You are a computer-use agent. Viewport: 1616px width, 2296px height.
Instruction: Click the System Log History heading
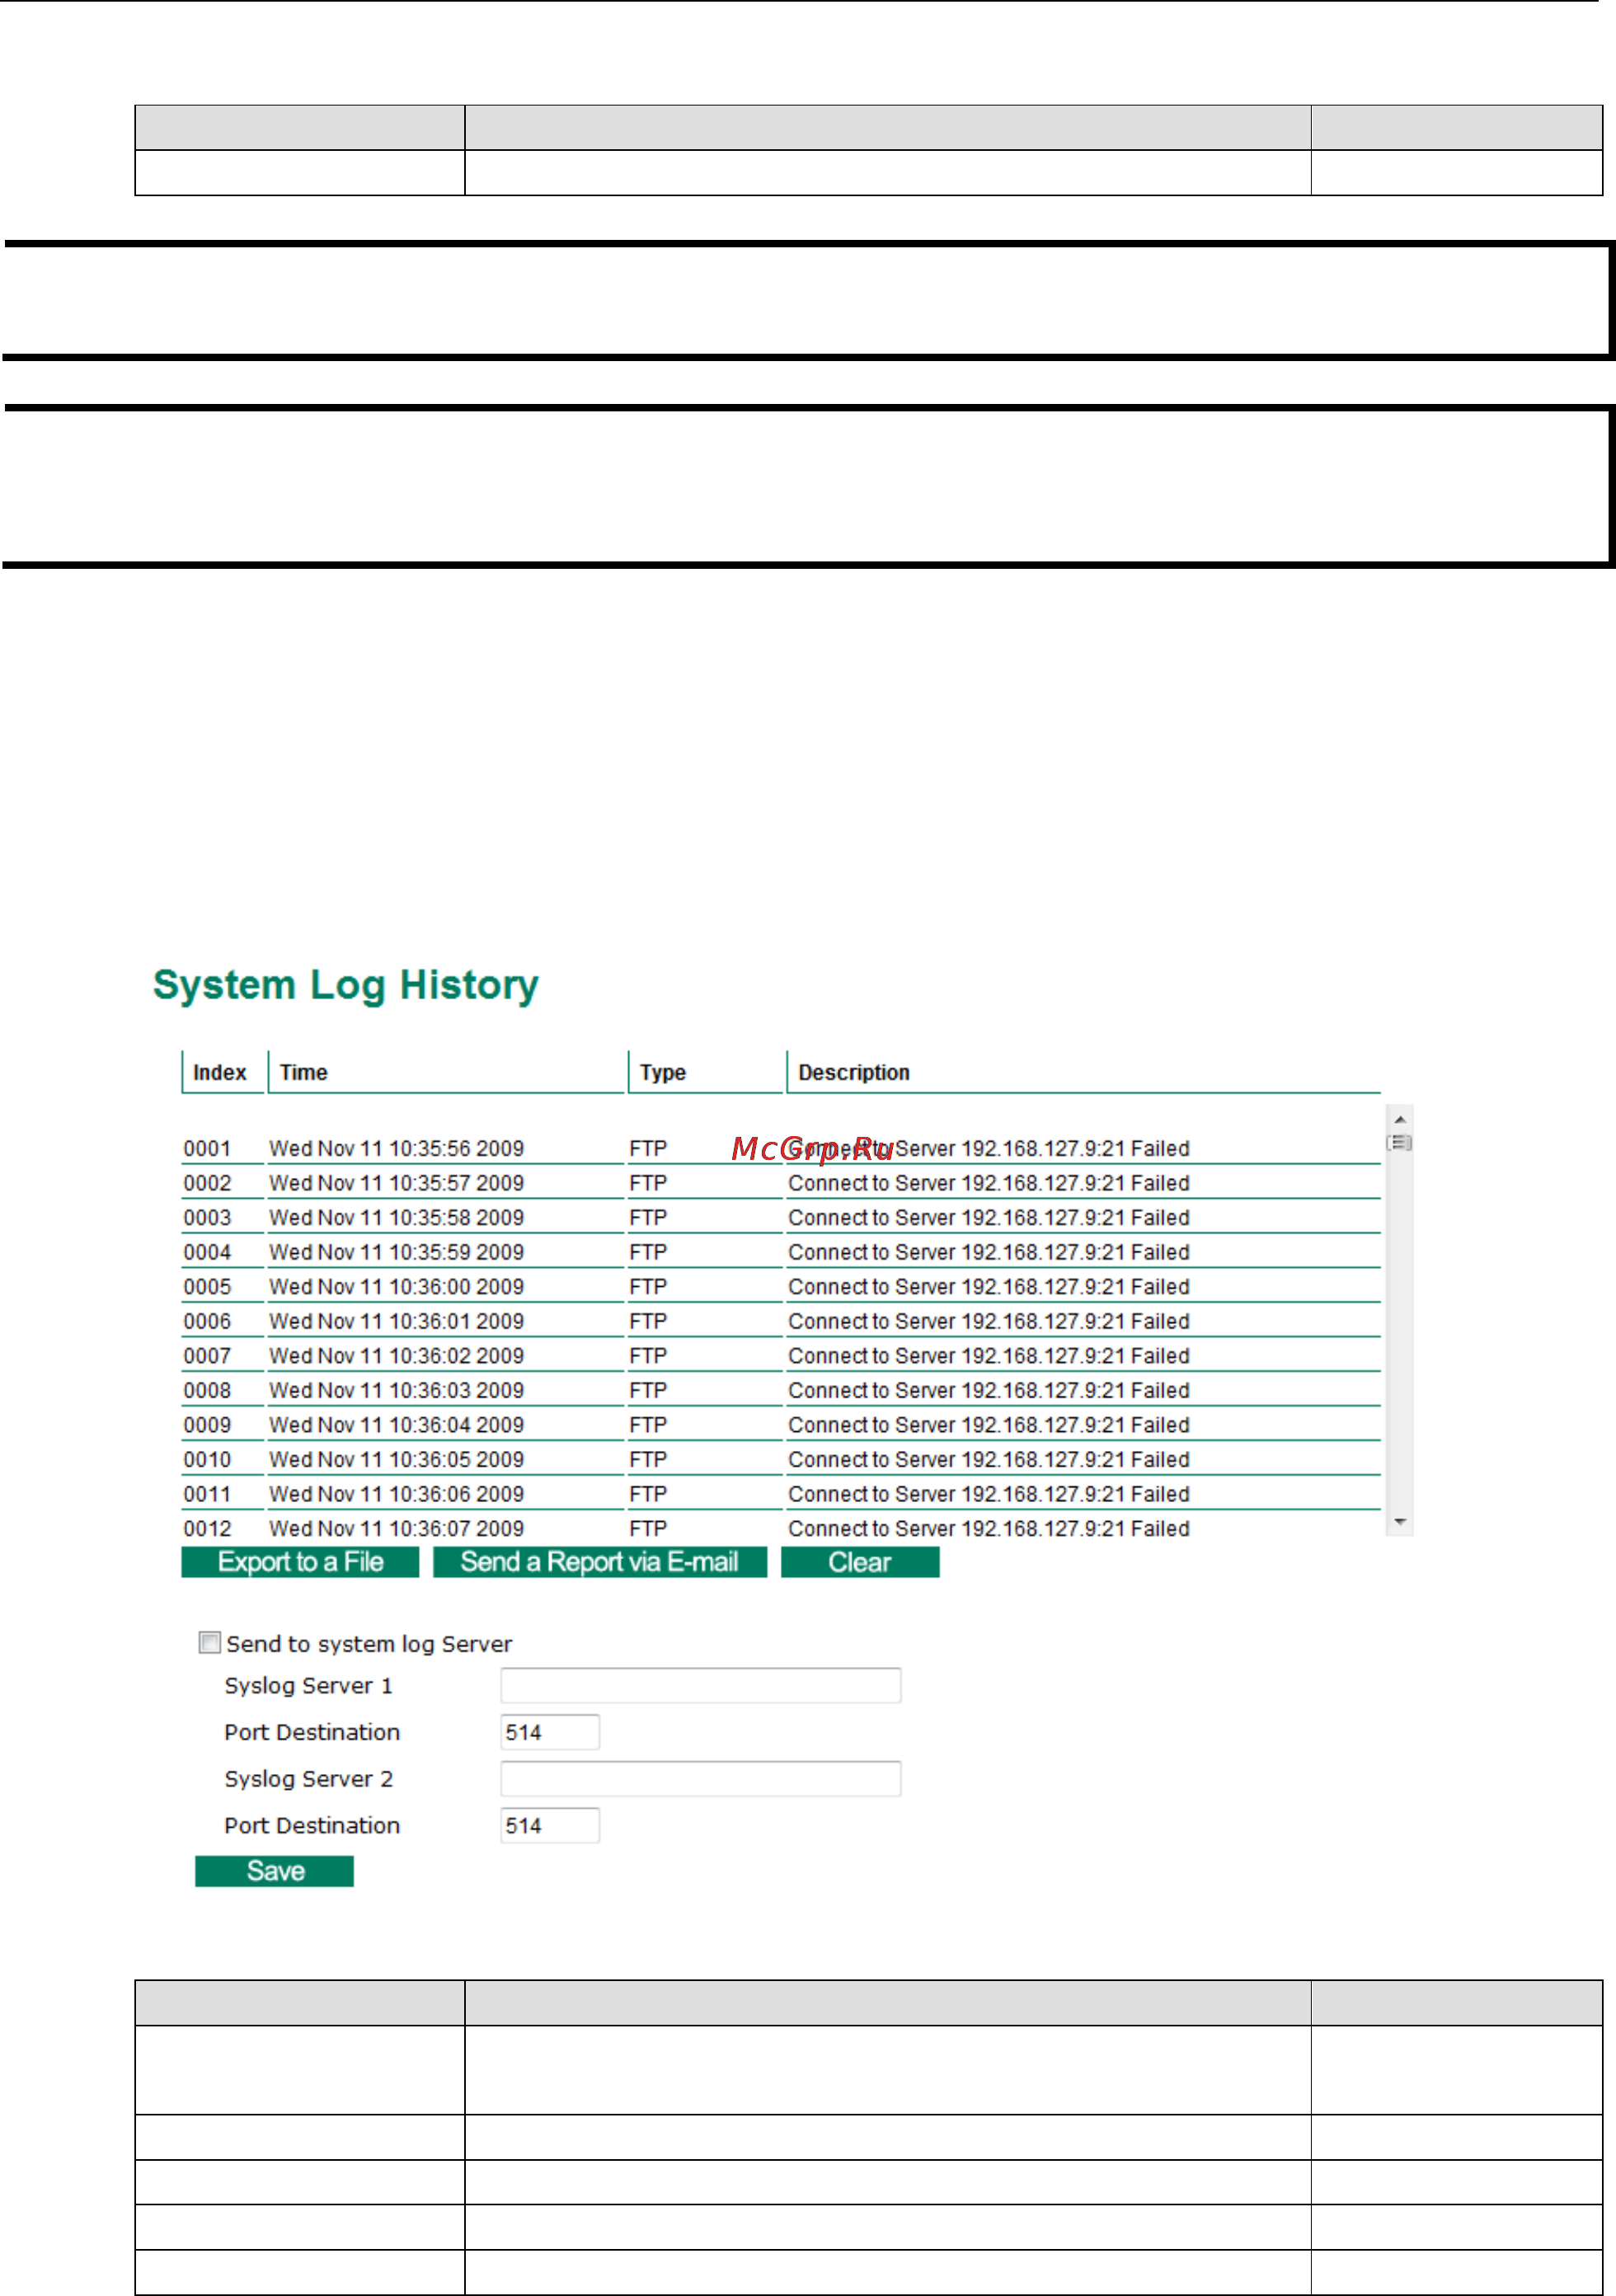[346, 985]
